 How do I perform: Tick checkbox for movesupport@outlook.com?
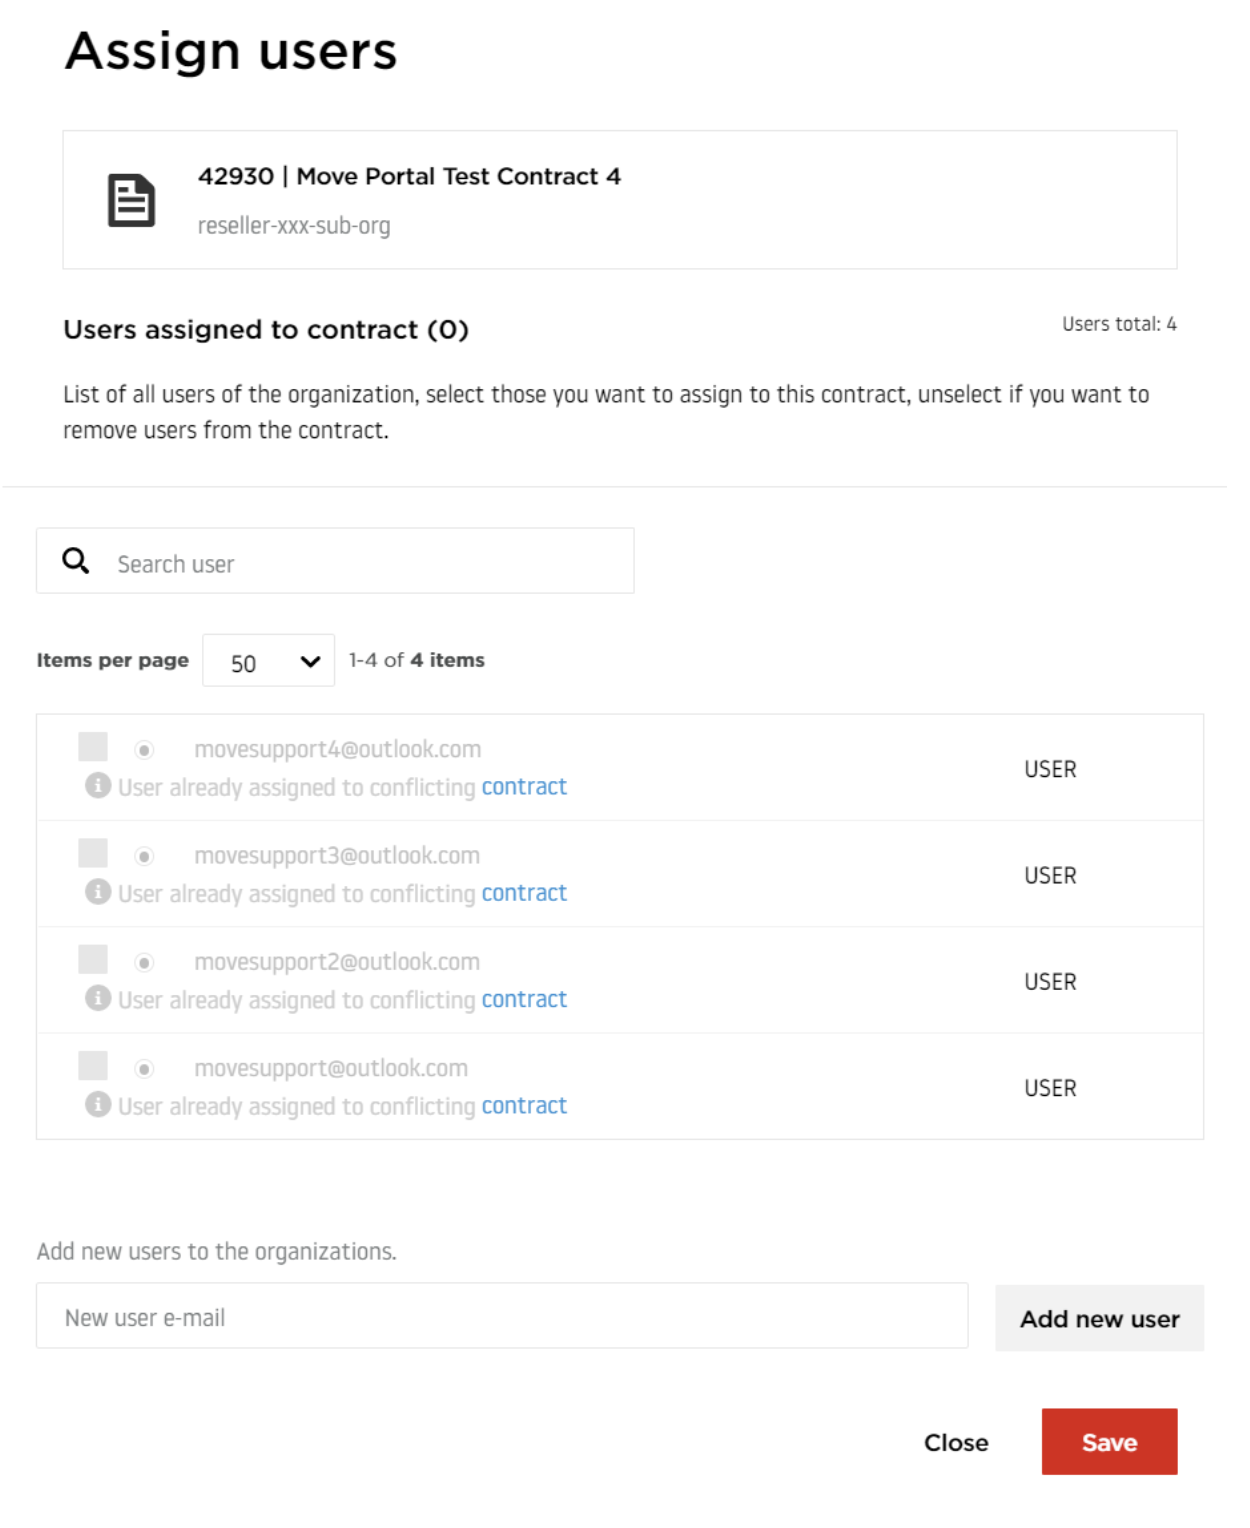[x=93, y=1066]
